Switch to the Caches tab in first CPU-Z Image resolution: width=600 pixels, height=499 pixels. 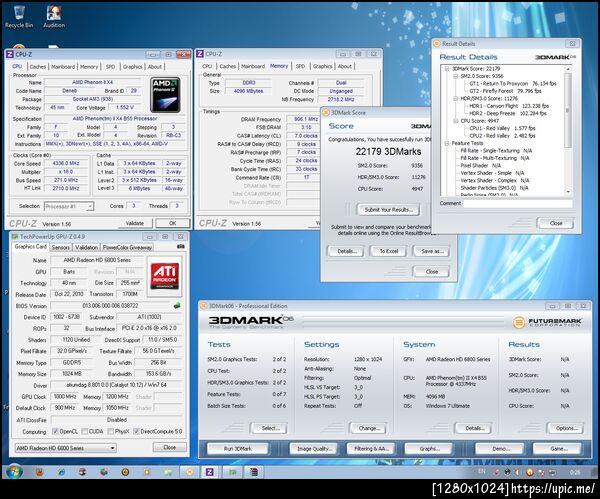[x=38, y=67]
